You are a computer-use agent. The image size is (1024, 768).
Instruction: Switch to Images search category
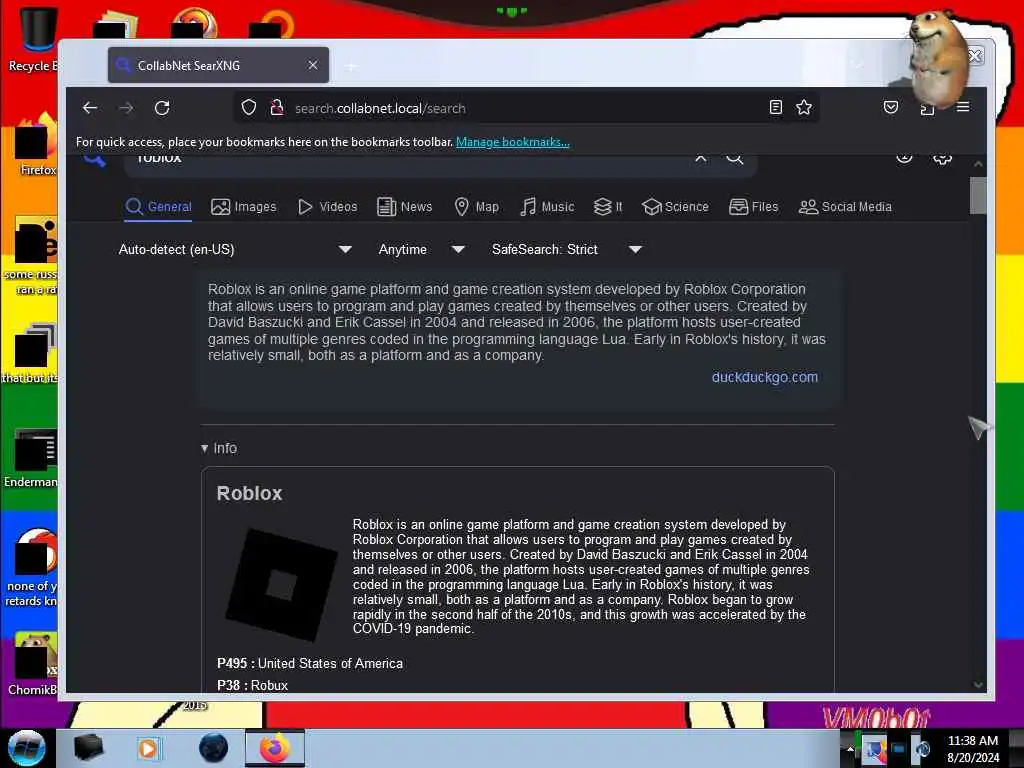[244, 207]
